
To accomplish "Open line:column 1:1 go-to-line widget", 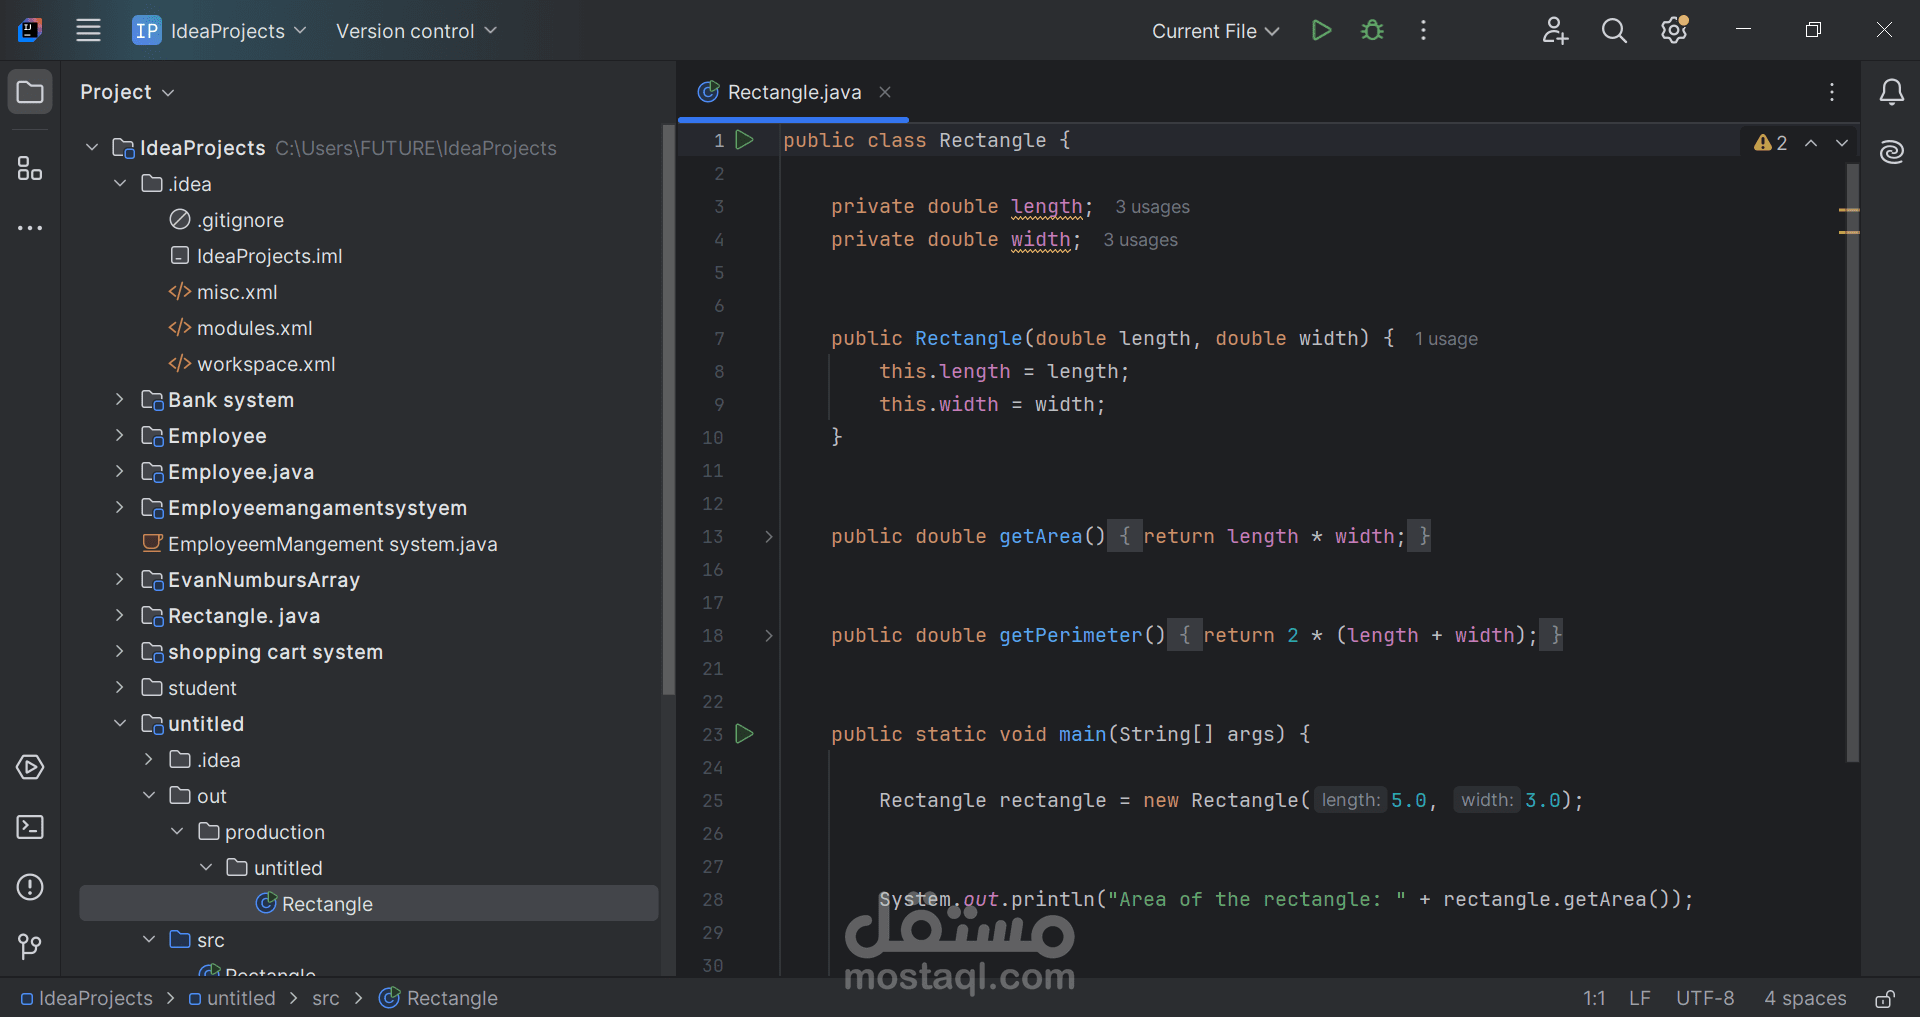I will click(x=1594, y=998).
